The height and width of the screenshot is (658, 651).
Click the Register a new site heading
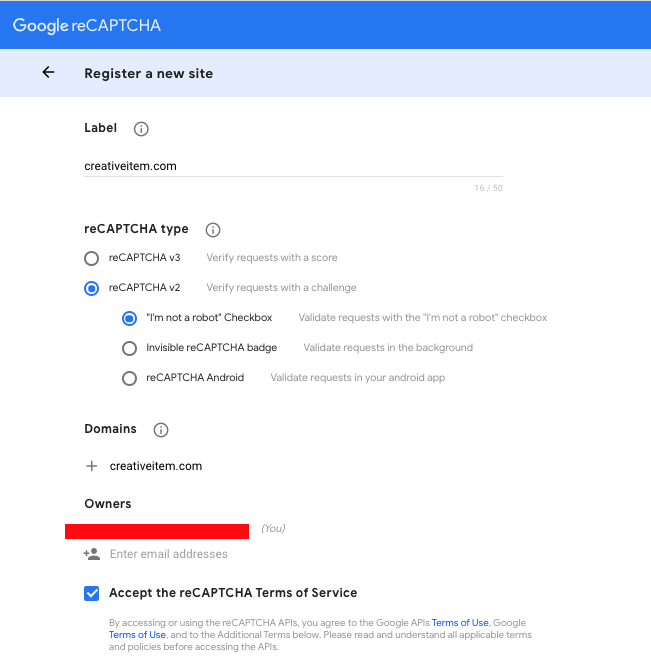click(x=148, y=73)
